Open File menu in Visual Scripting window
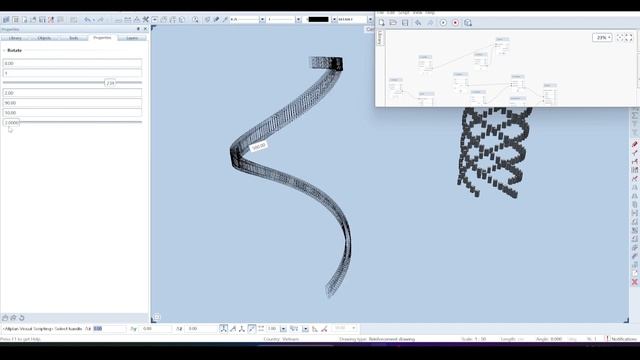Screen dimensions: 640x360 [380, 13]
